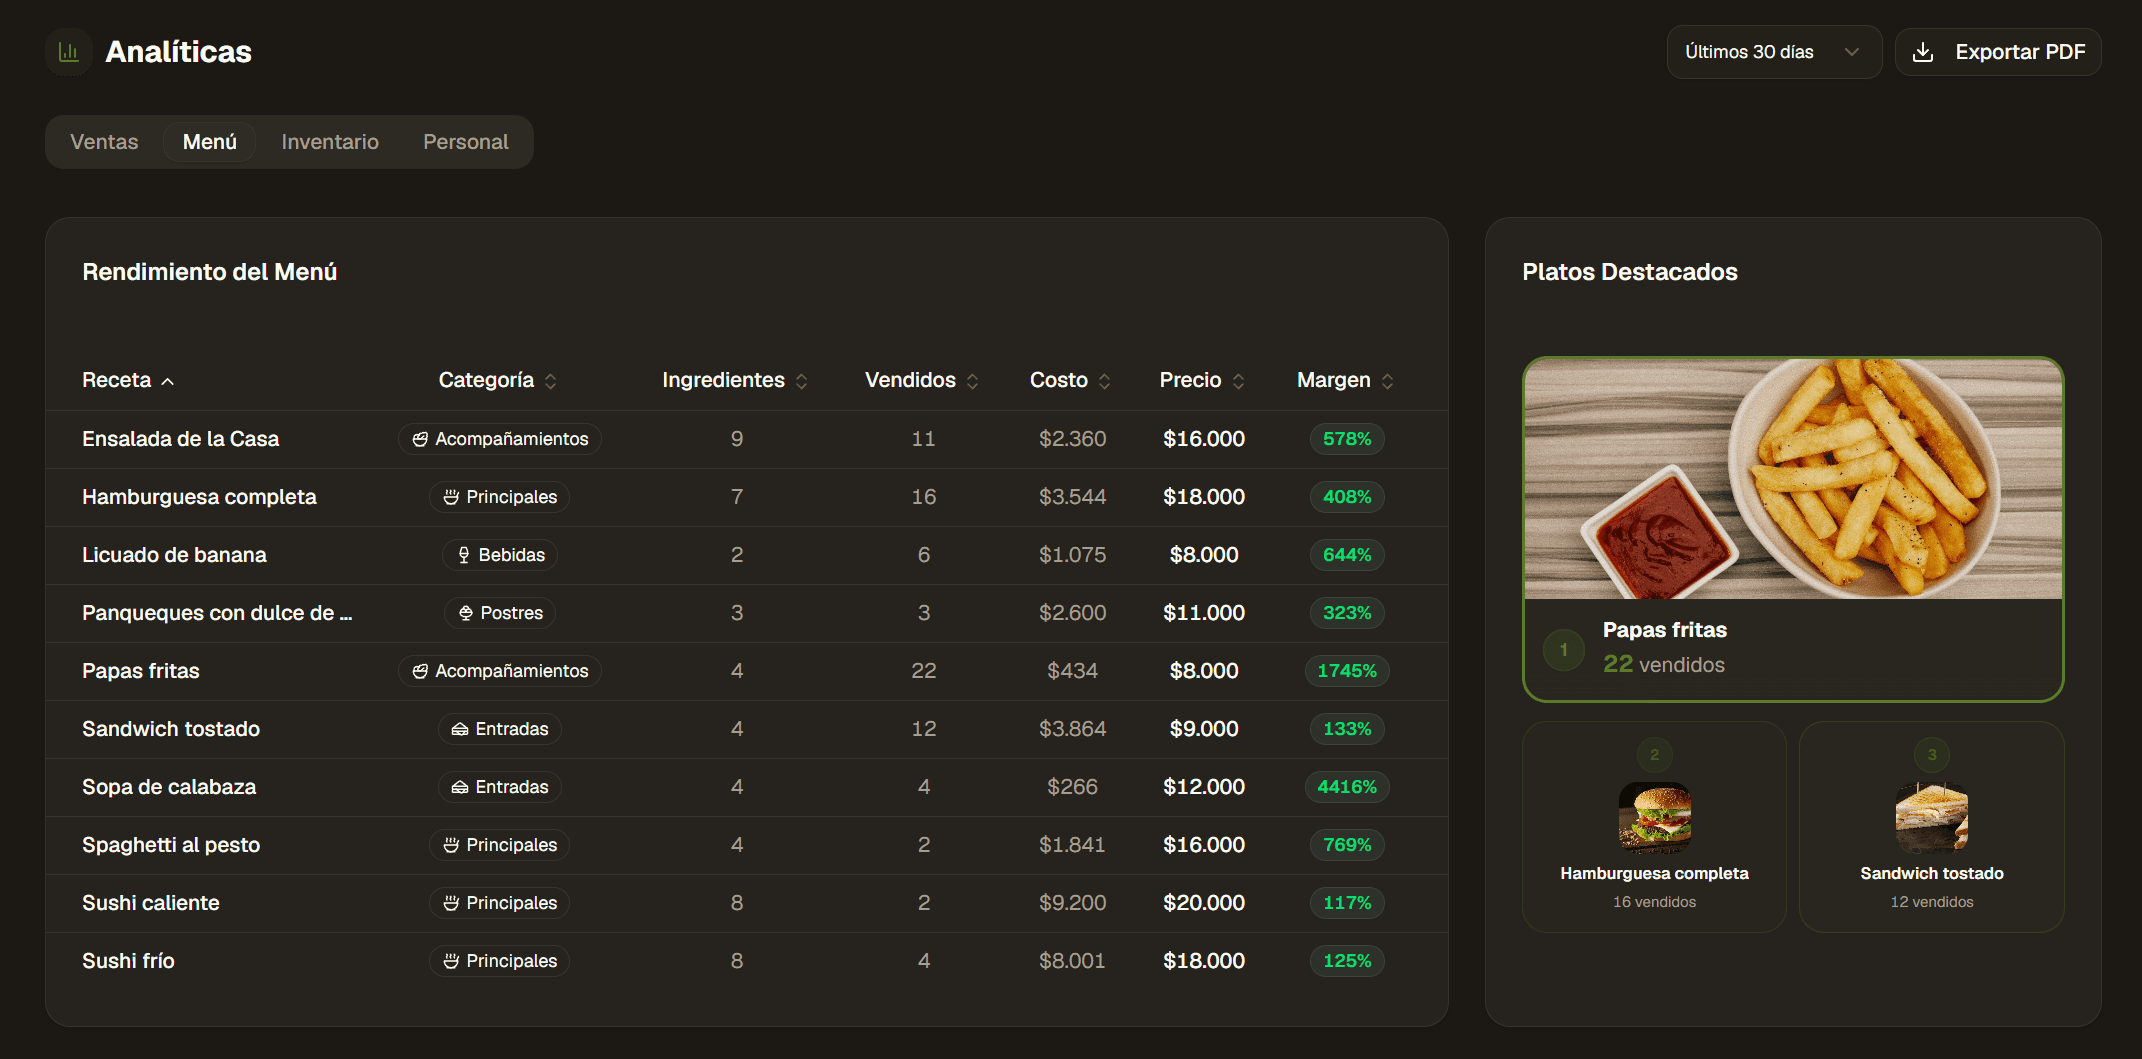
Task: Select the Papas fritas recipe in table
Action: coord(141,671)
